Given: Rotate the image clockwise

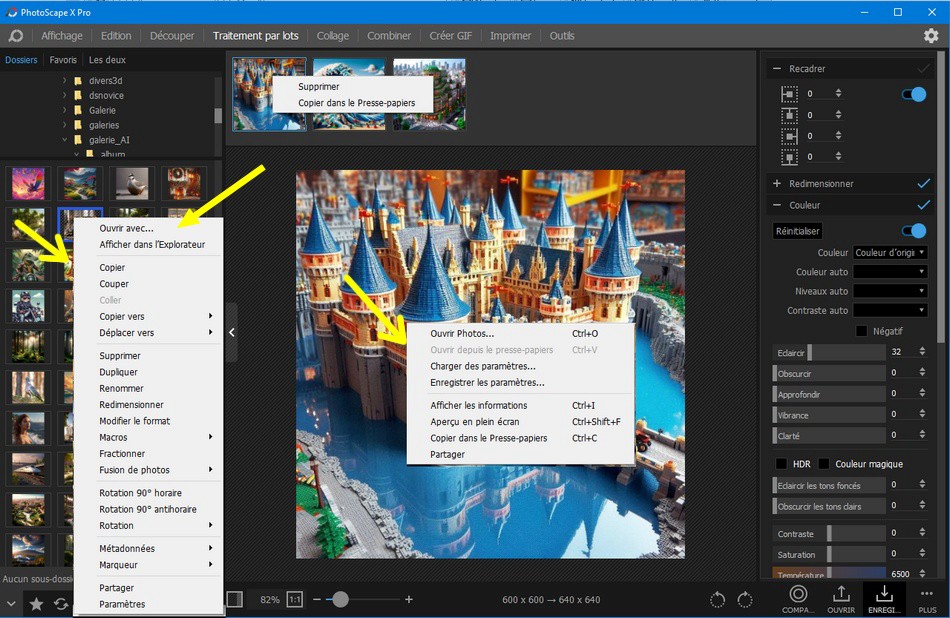Looking at the screenshot, I should (745, 599).
